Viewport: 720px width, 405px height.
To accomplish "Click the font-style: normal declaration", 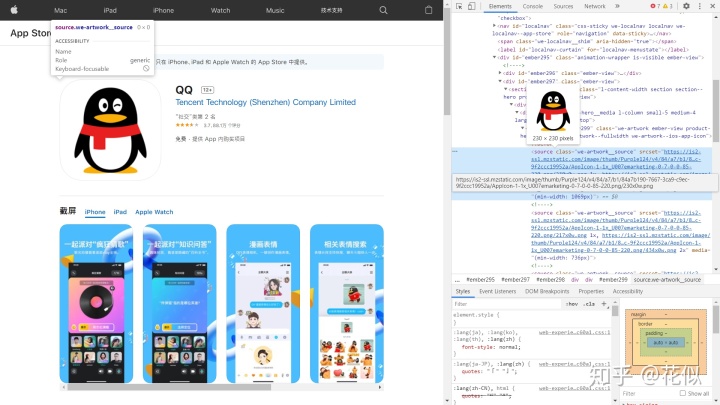I will 491,347.
